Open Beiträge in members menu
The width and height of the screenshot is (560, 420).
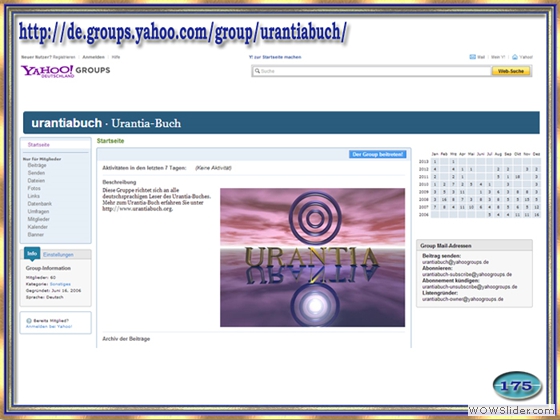click(x=37, y=165)
